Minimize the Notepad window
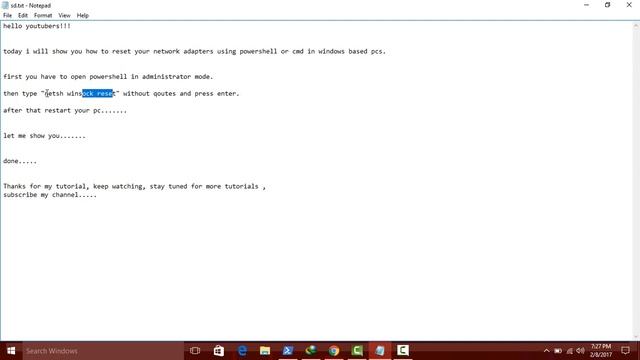640x360 pixels. tap(587, 5)
